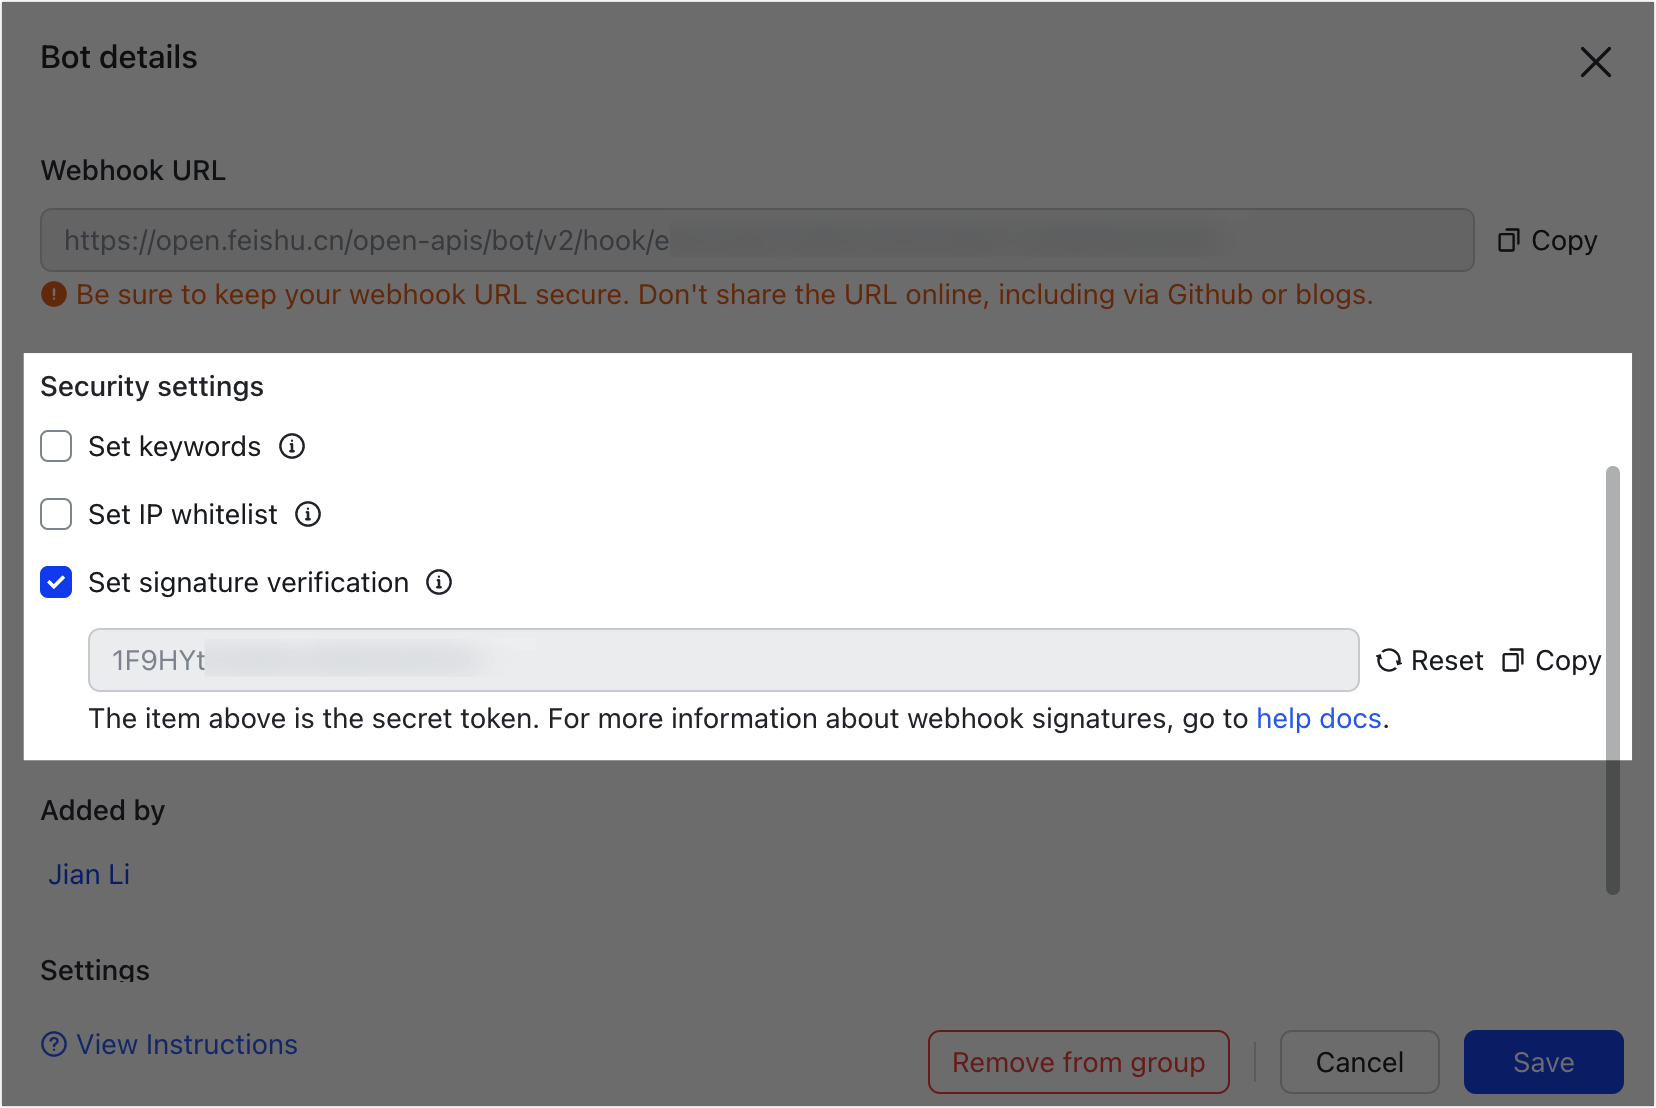Enable the Set keywords checkbox
This screenshot has height=1108, width=1656.
[x=56, y=446]
